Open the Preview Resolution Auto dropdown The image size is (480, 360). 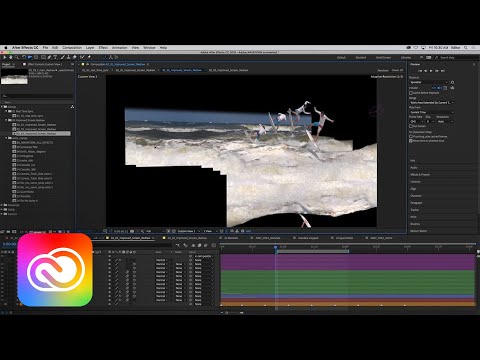click(x=445, y=122)
